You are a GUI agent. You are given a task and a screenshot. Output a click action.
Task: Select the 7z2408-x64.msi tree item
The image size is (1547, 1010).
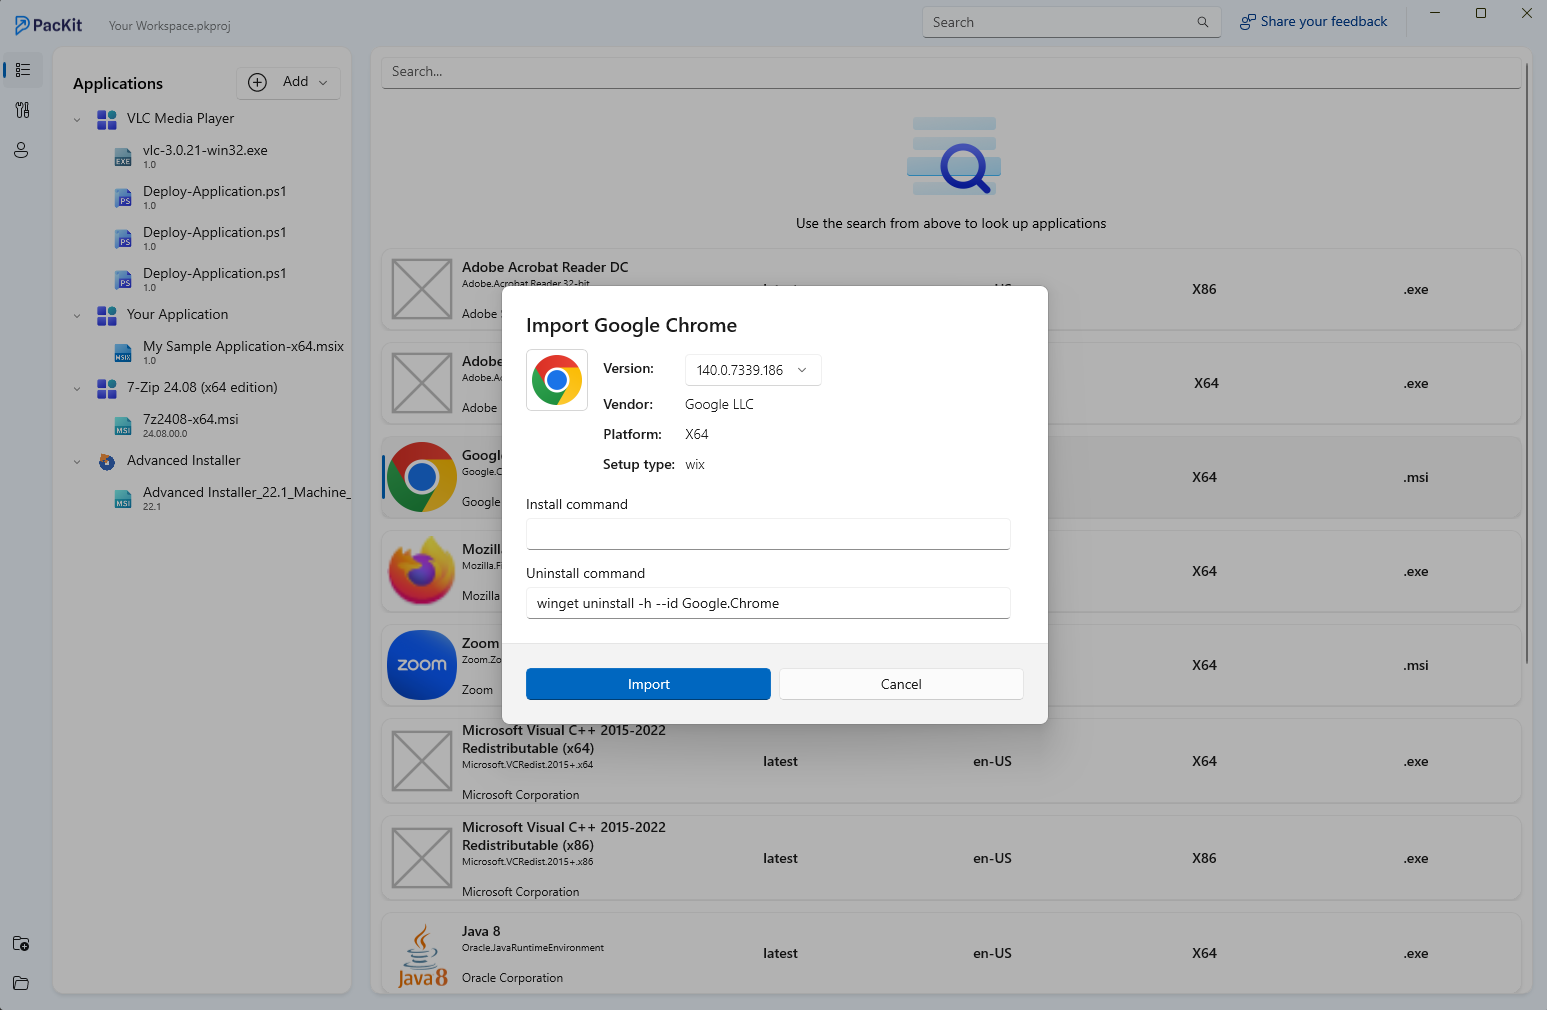[190, 419]
